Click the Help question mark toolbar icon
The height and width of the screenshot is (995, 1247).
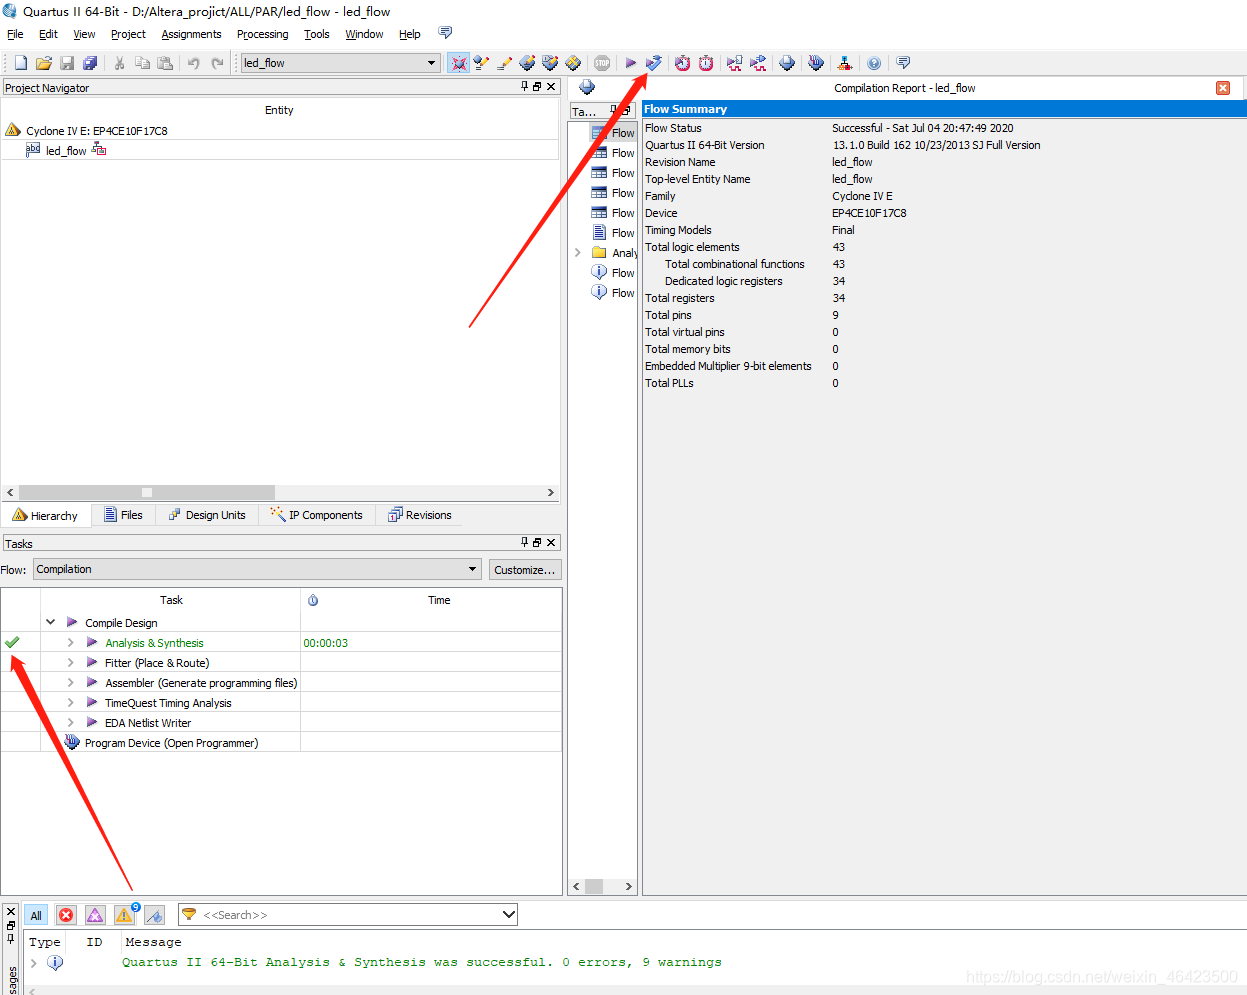[x=874, y=63]
